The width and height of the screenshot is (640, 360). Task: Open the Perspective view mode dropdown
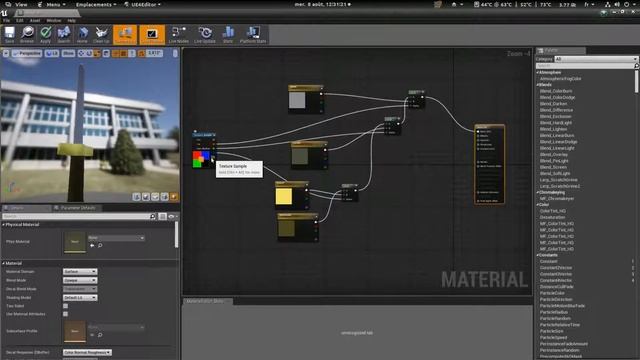point(27,53)
